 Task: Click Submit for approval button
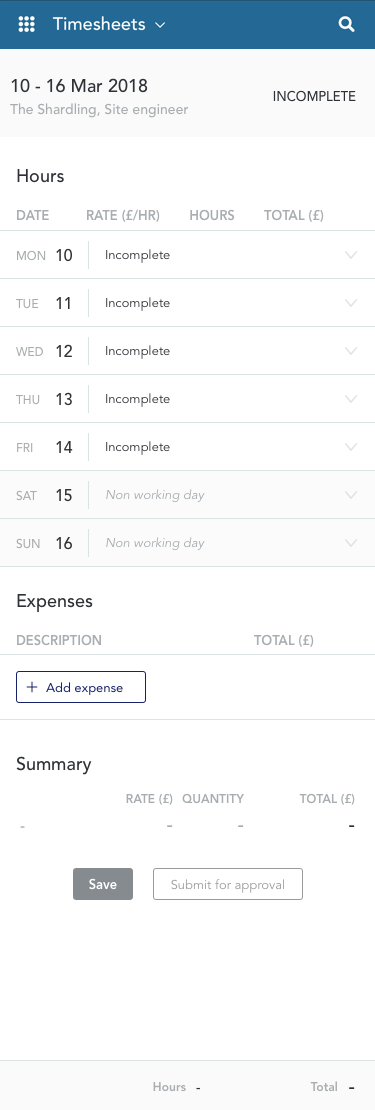coord(228,884)
